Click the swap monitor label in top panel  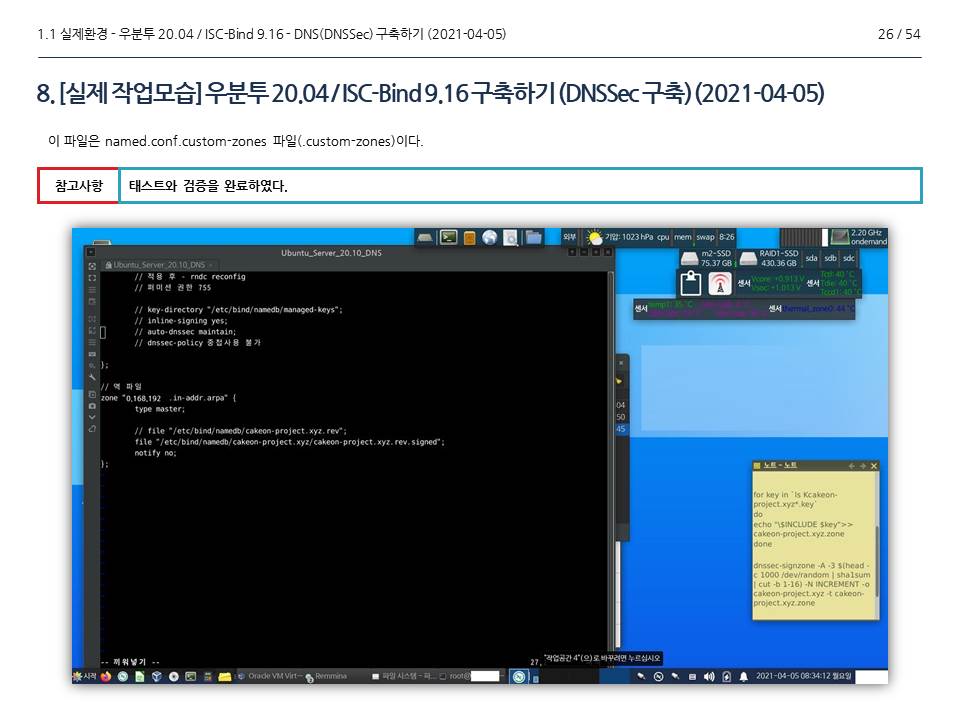pos(705,237)
